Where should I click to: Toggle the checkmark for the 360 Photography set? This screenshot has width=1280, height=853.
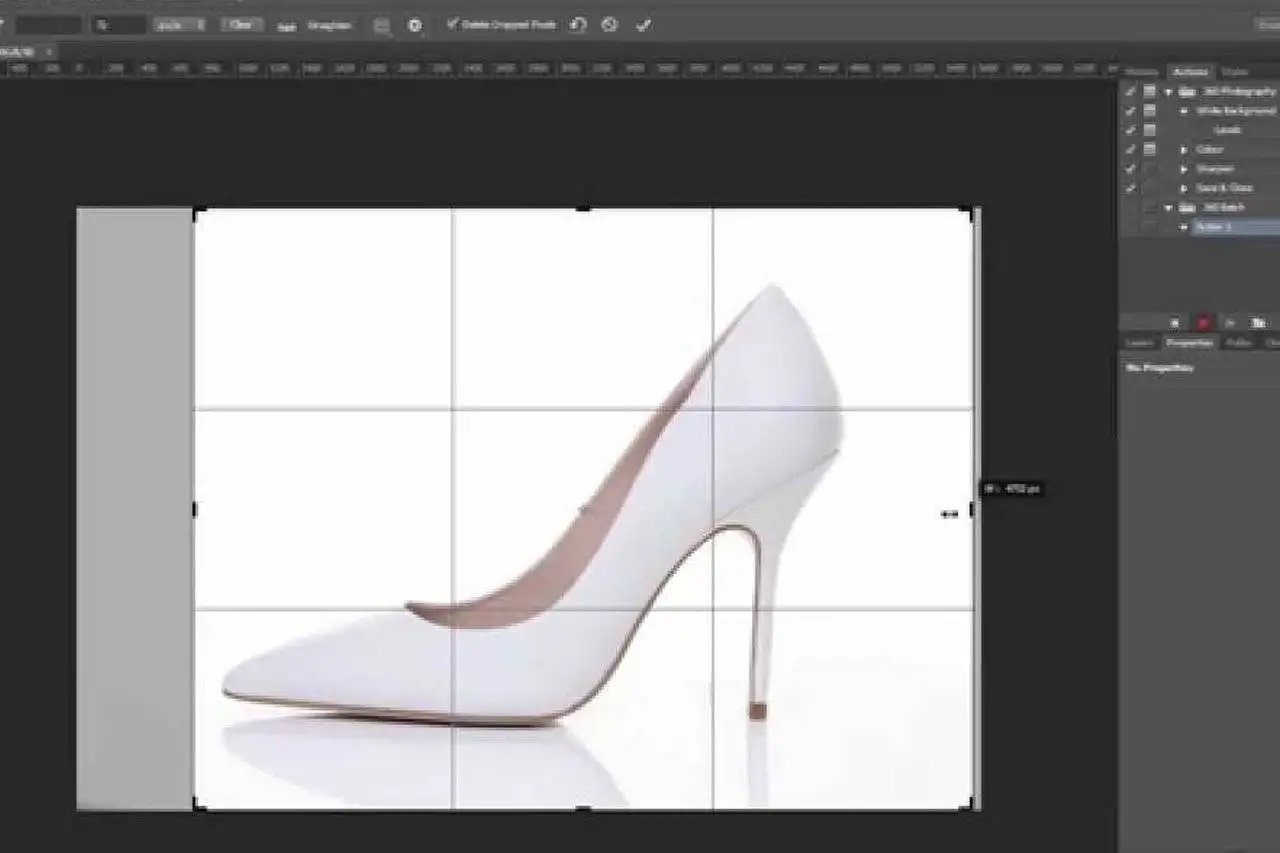tap(1131, 91)
